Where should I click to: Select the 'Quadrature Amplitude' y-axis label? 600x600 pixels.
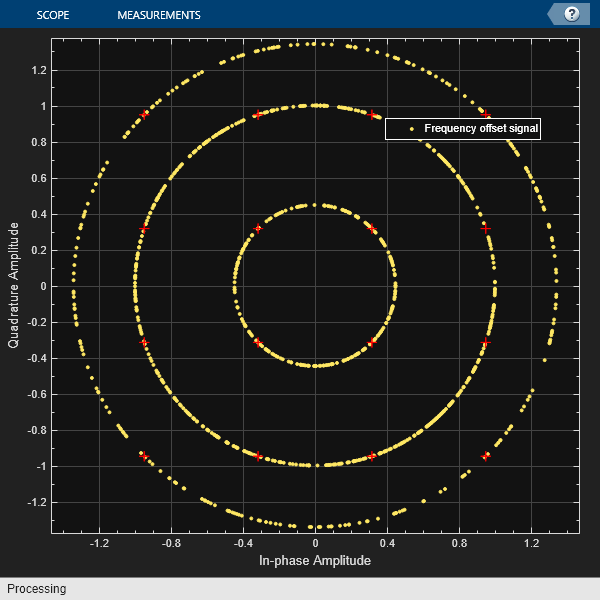(14, 286)
